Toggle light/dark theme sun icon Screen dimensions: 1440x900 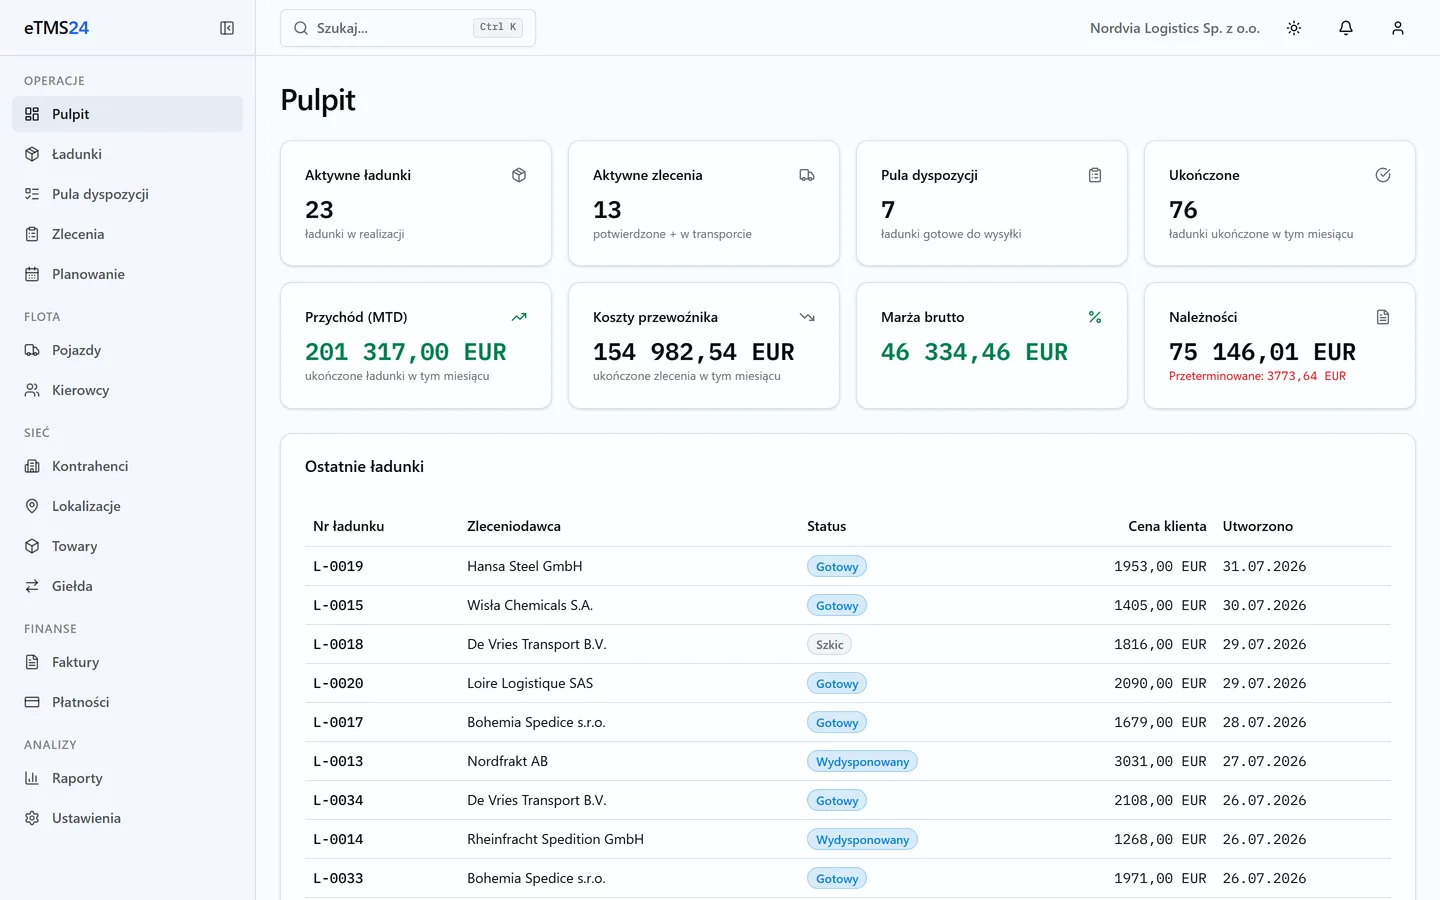1294,28
